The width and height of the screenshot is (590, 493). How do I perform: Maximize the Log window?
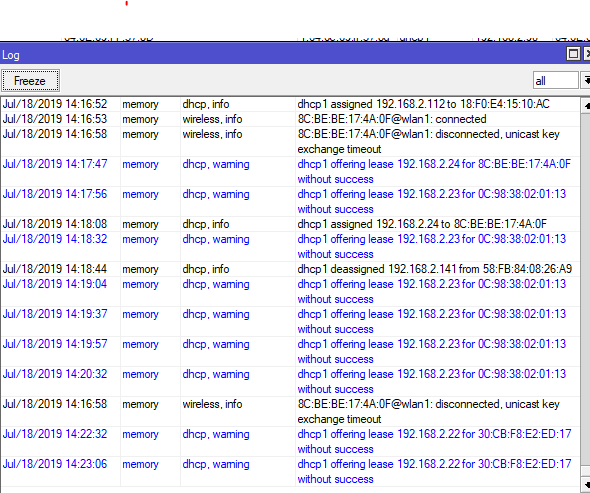click(573, 54)
